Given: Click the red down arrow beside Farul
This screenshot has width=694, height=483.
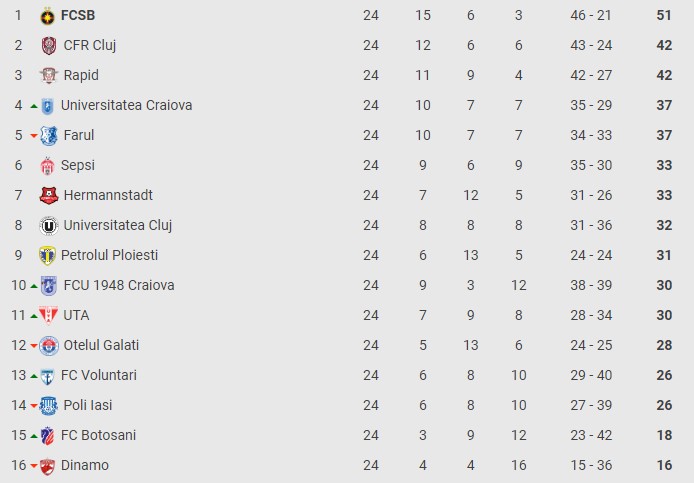Looking at the screenshot, I should click(34, 136).
